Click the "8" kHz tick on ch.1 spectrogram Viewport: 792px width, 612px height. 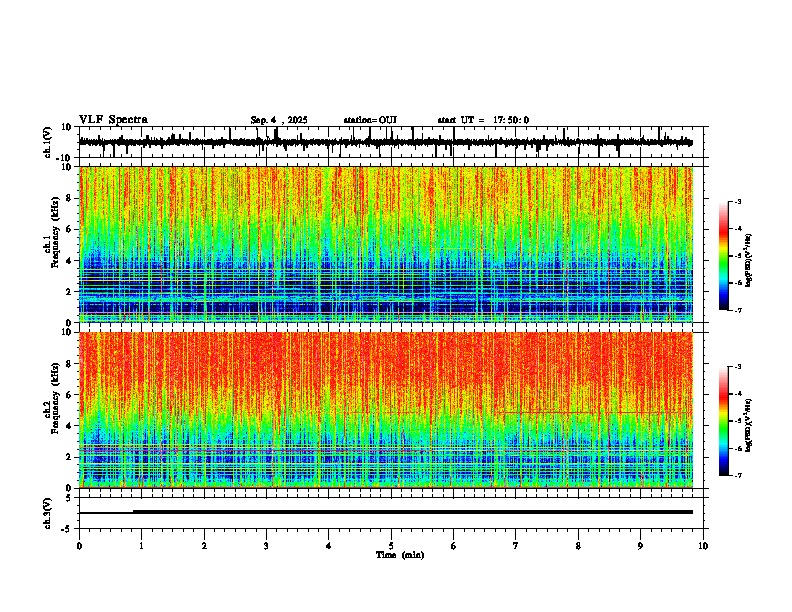coord(70,198)
